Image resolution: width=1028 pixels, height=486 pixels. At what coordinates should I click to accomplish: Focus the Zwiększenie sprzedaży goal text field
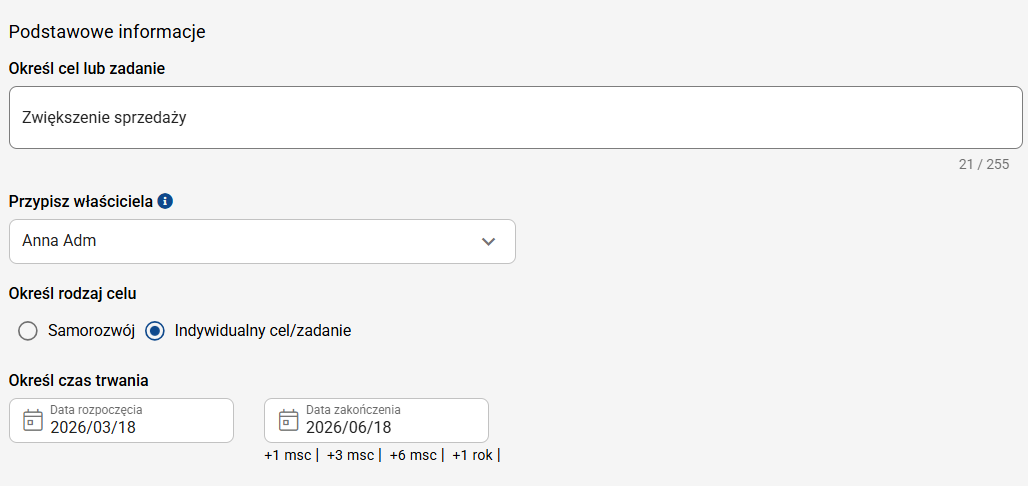[515, 118]
